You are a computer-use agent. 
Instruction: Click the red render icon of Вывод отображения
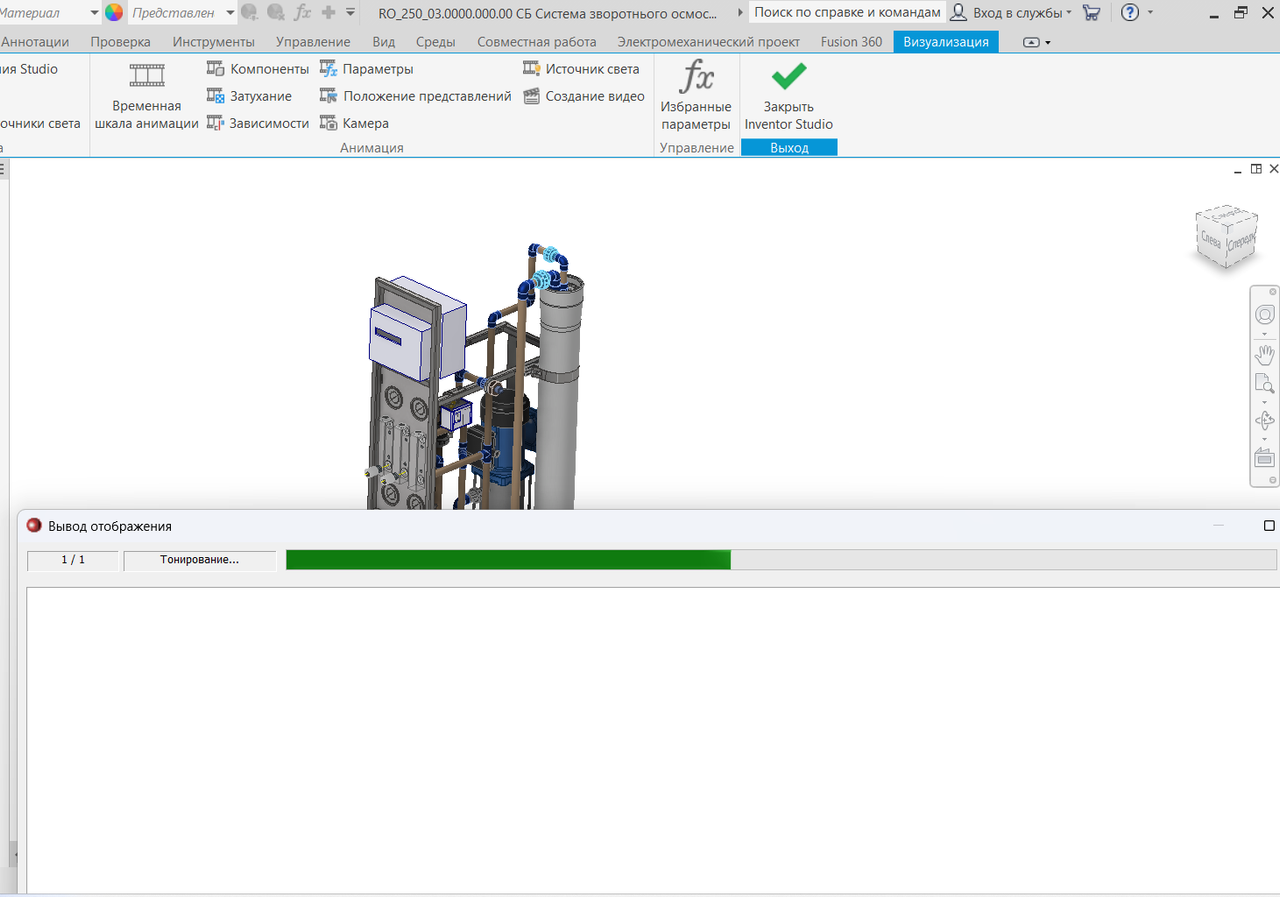pos(34,526)
